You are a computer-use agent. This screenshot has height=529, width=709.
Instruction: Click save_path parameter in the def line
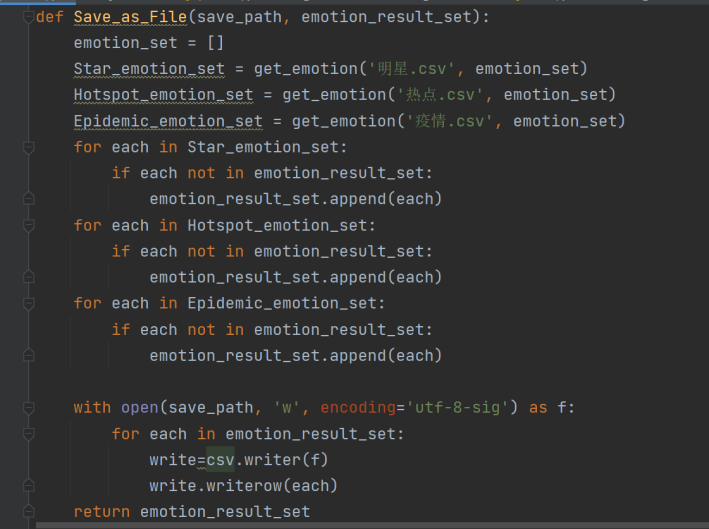coord(240,17)
